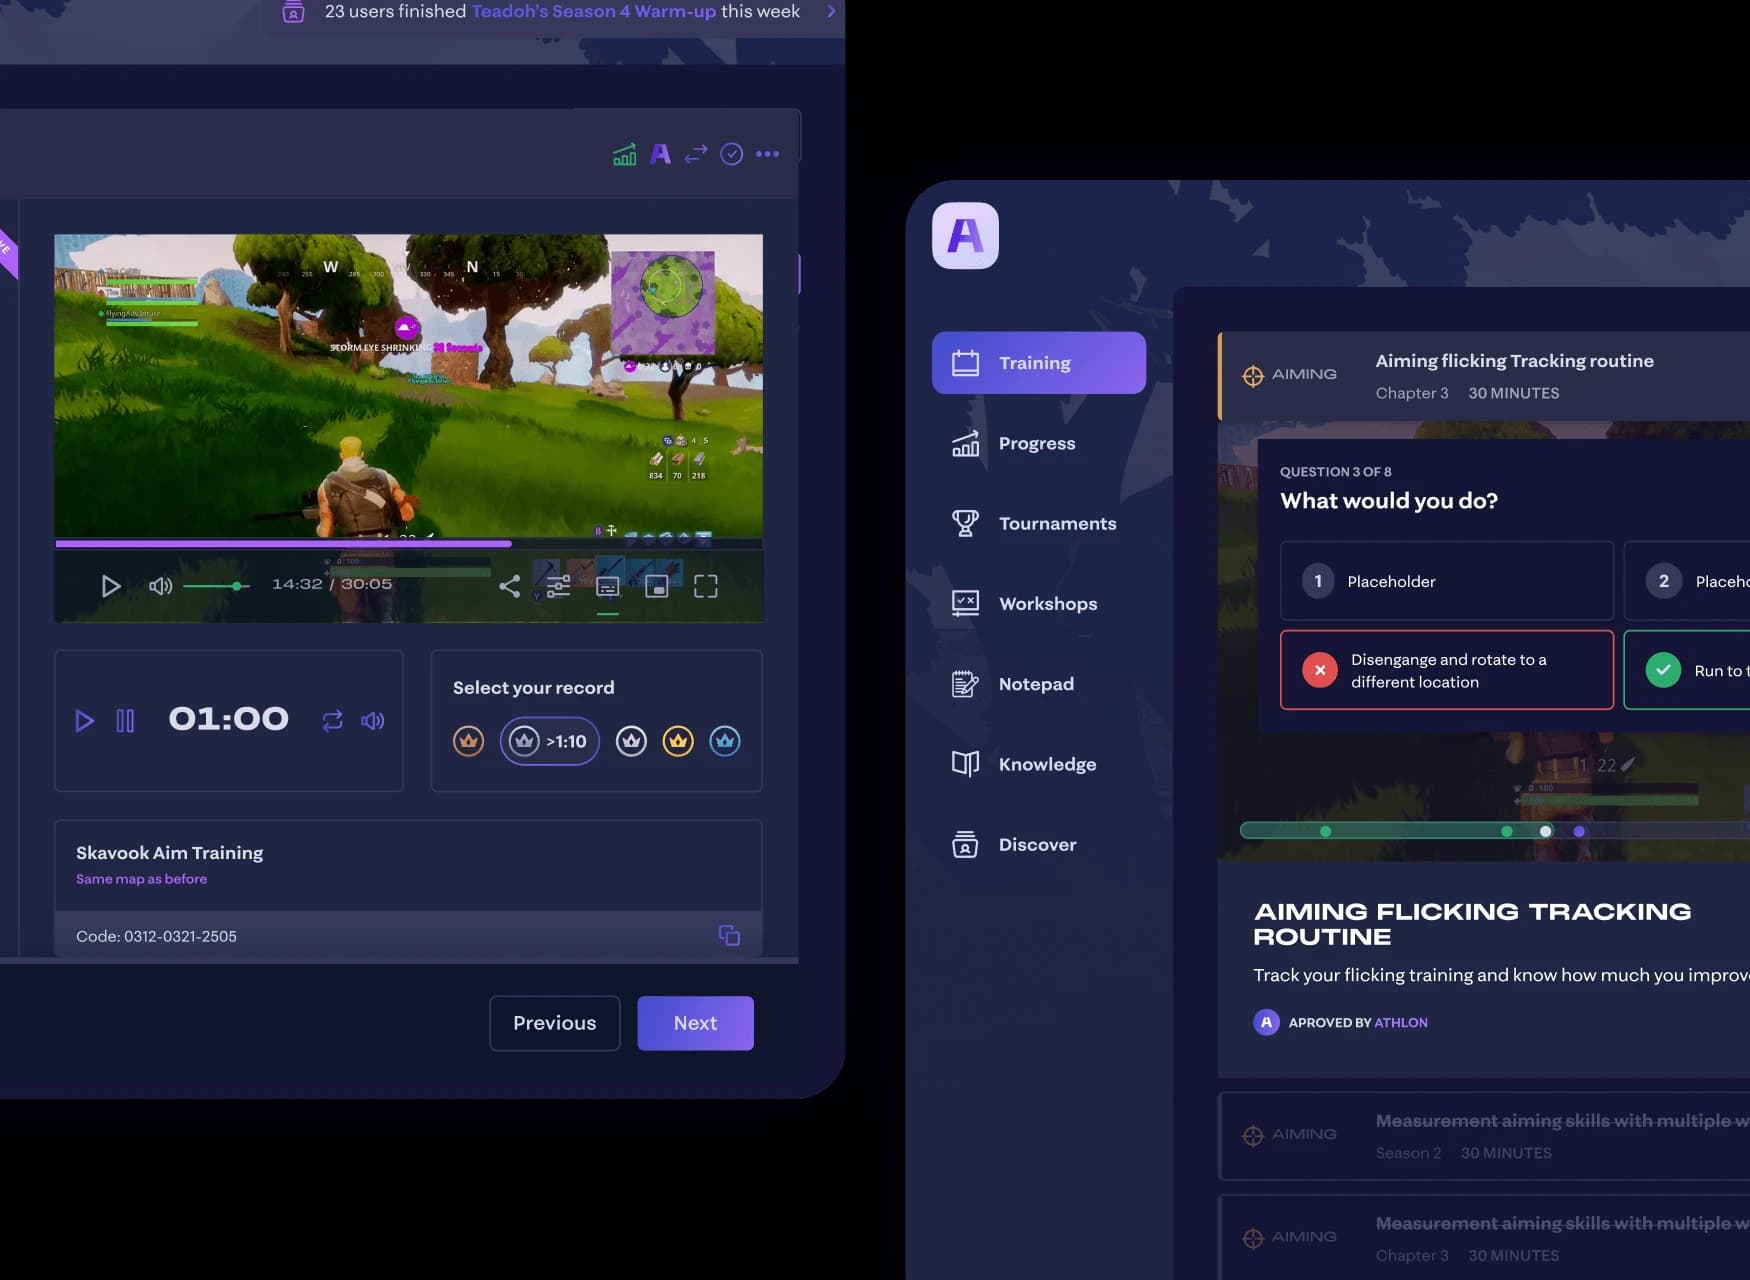Image resolution: width=1750 pixels, height=1280 pixels.
Task: Select the blue crown record
Action: (x=725, y=741)
